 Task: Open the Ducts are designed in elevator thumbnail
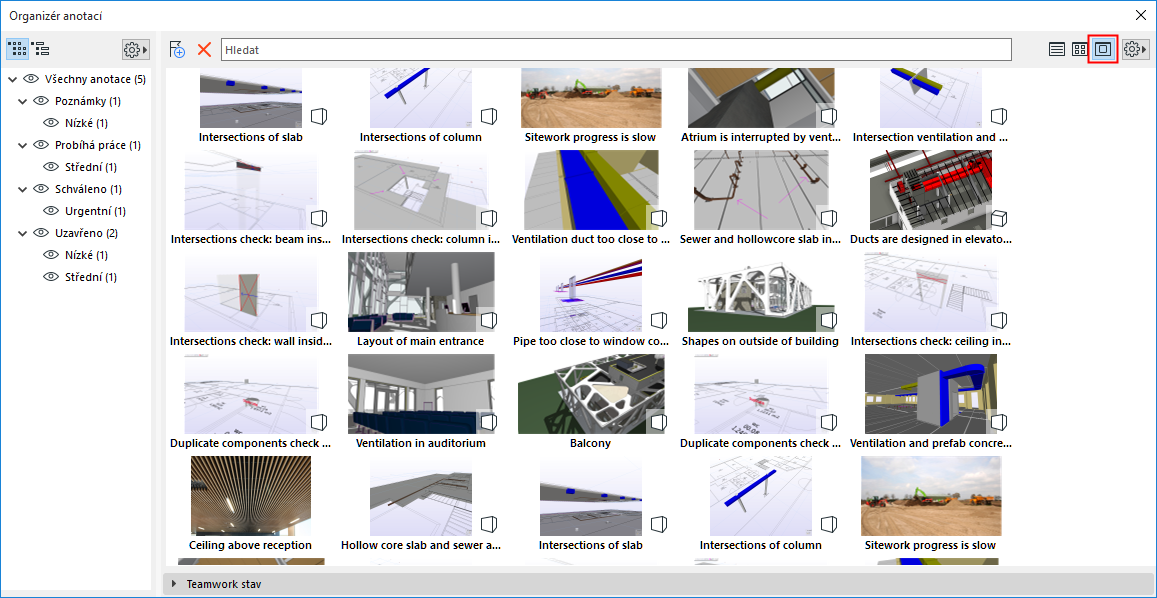pos(930,190)
